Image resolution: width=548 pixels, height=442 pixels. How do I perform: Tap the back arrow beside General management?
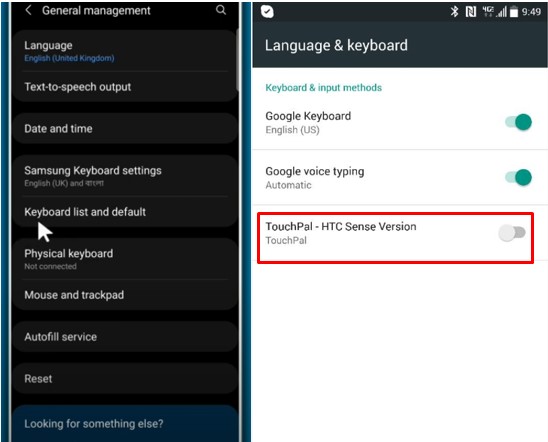click(x=29, y=10)
